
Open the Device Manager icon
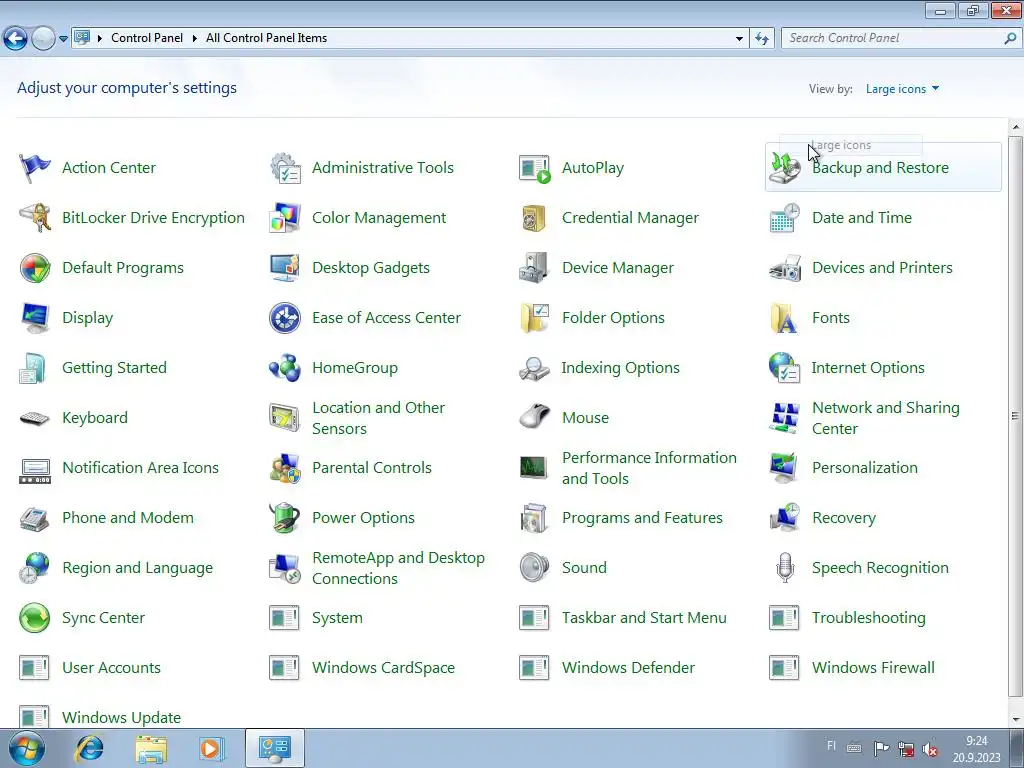pos(535,268)
